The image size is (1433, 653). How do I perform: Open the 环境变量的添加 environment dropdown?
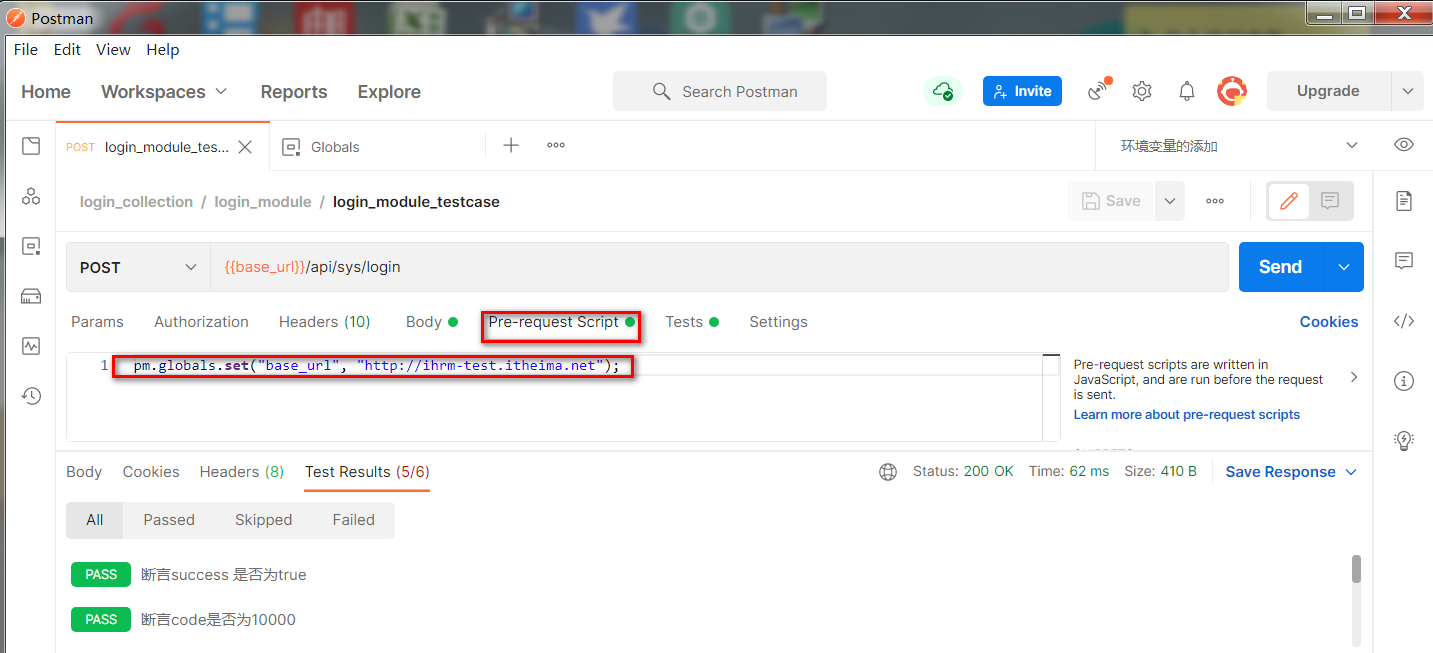click(x=1239, y=146)
